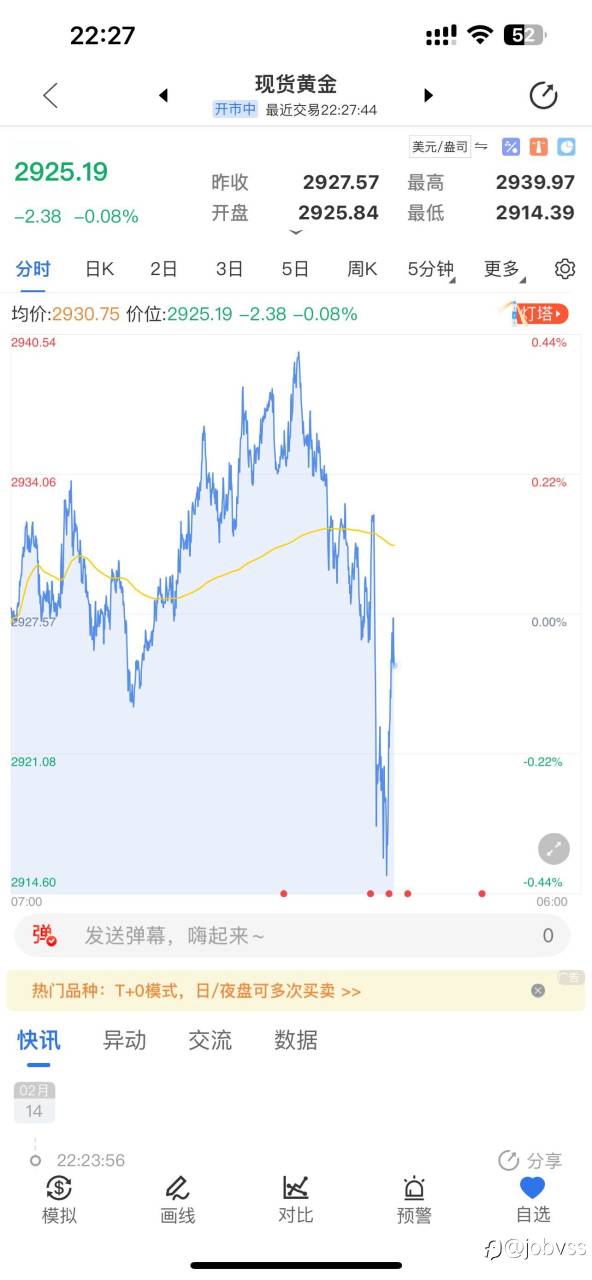Open the 预警 alert bell
The width and height of the screenshot is (592, 1280).
(414, 1199)
